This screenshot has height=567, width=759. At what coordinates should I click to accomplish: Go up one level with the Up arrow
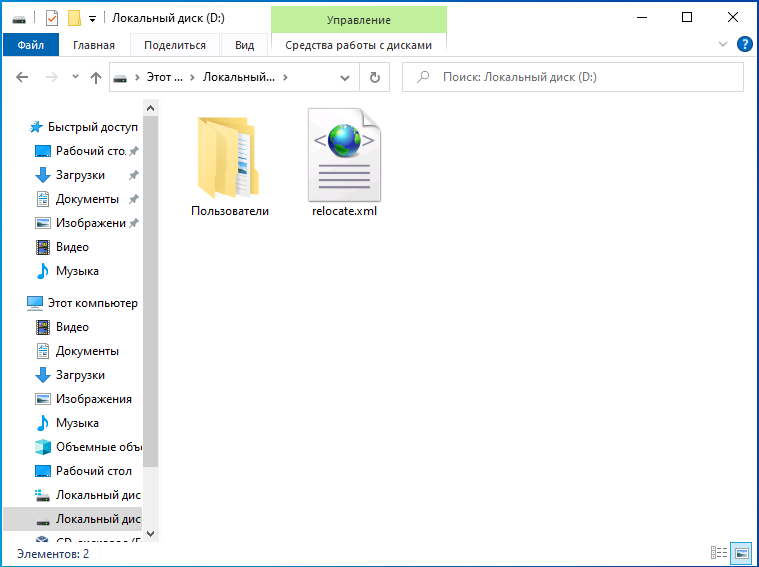96,77
